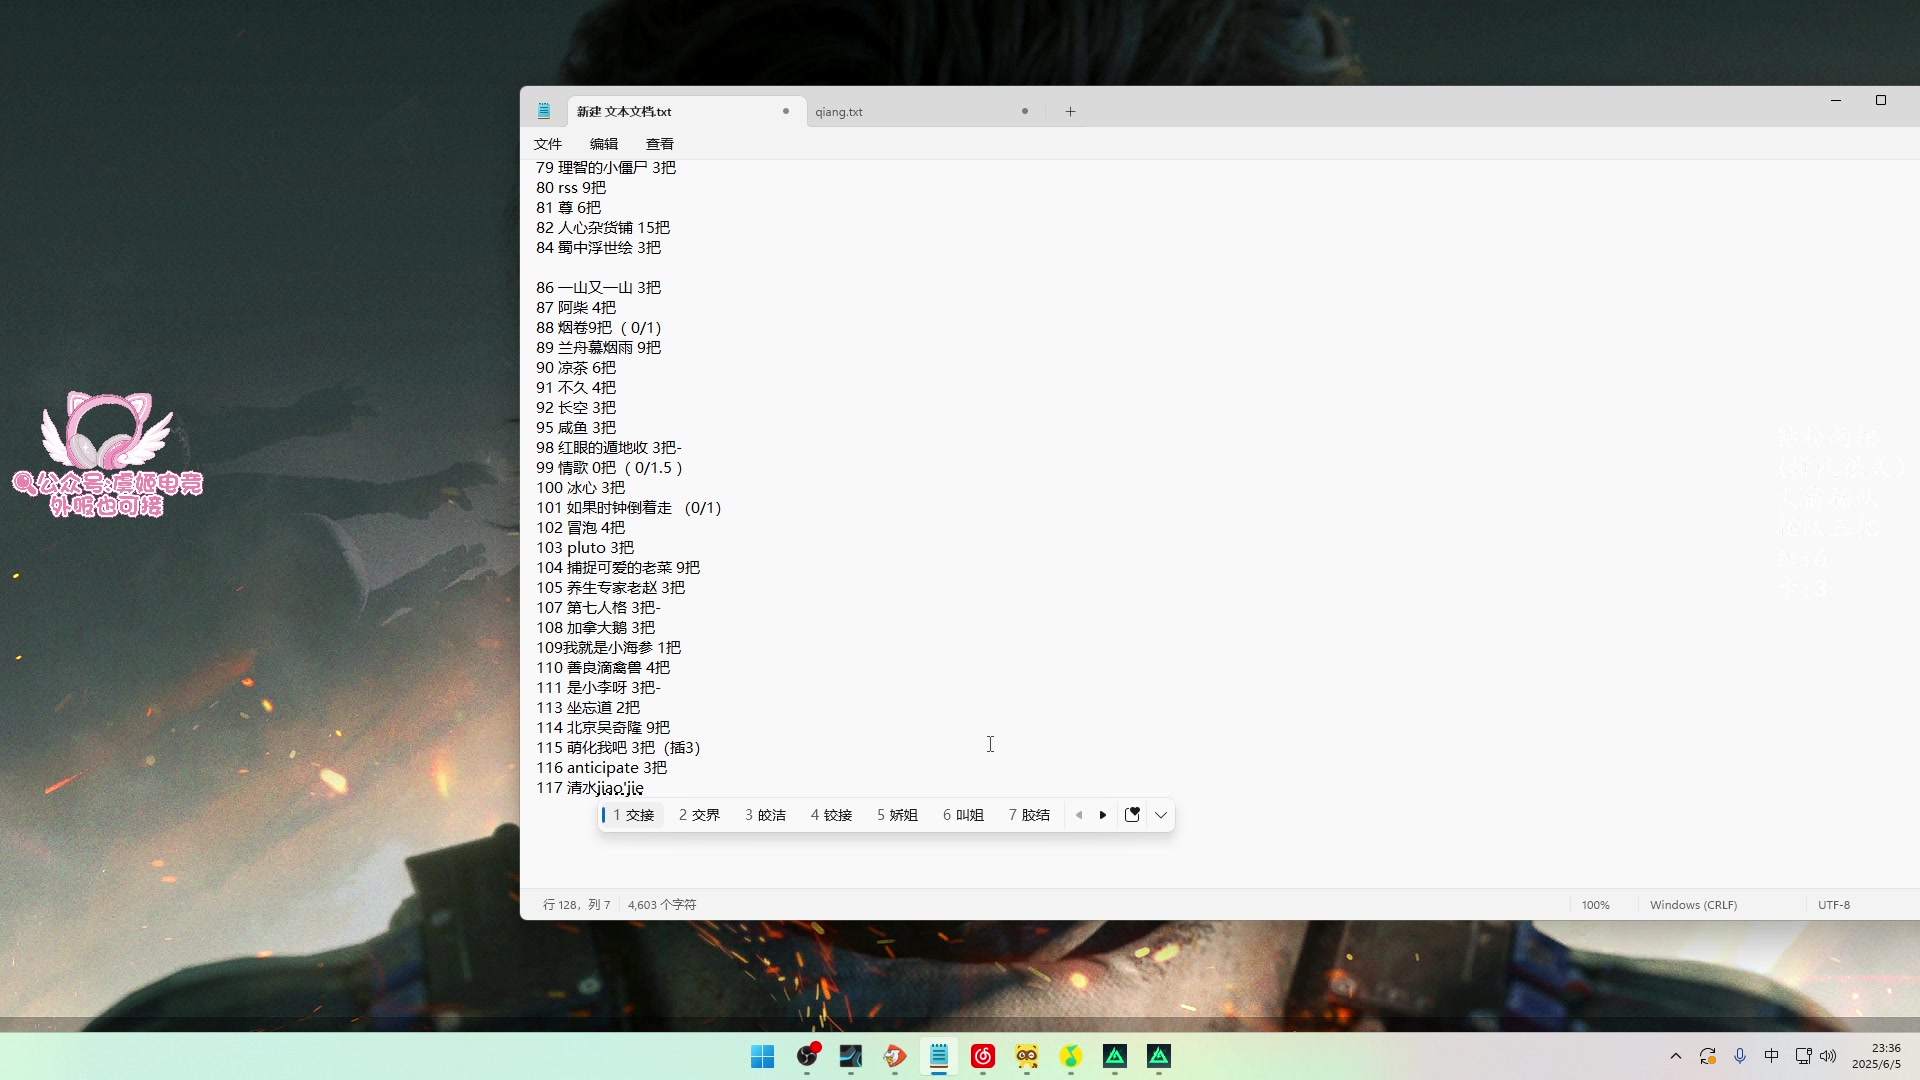Go to next IME candidate page
The width and height of the screenshot is (1920, 1080).
point(1103,815)
